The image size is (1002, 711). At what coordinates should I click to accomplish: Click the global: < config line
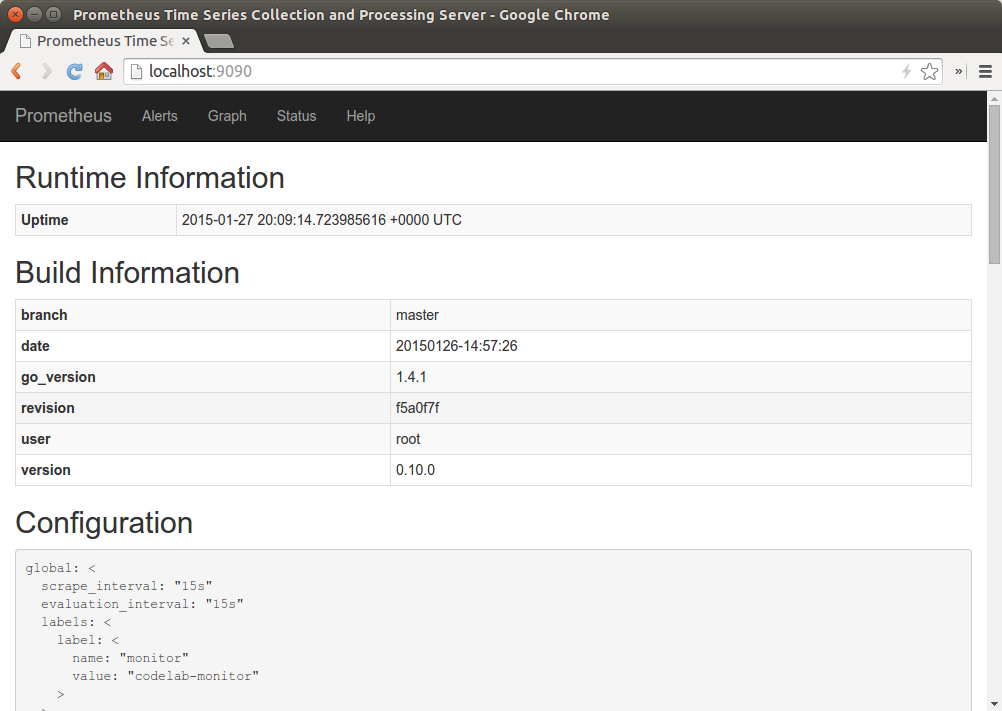pyautogui.click(x=60, y=568)
